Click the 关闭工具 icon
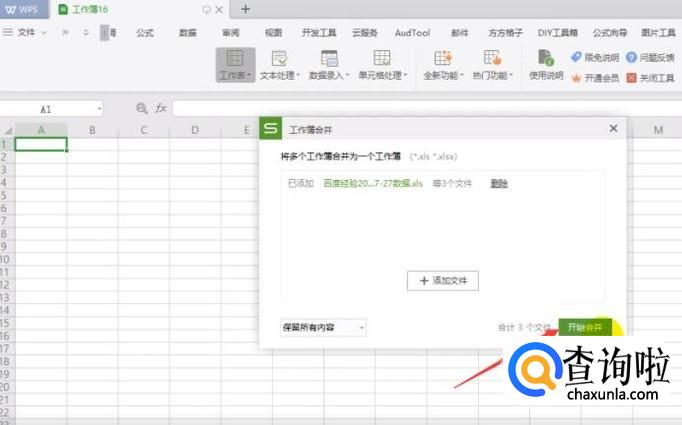 [x=631, y=78]
